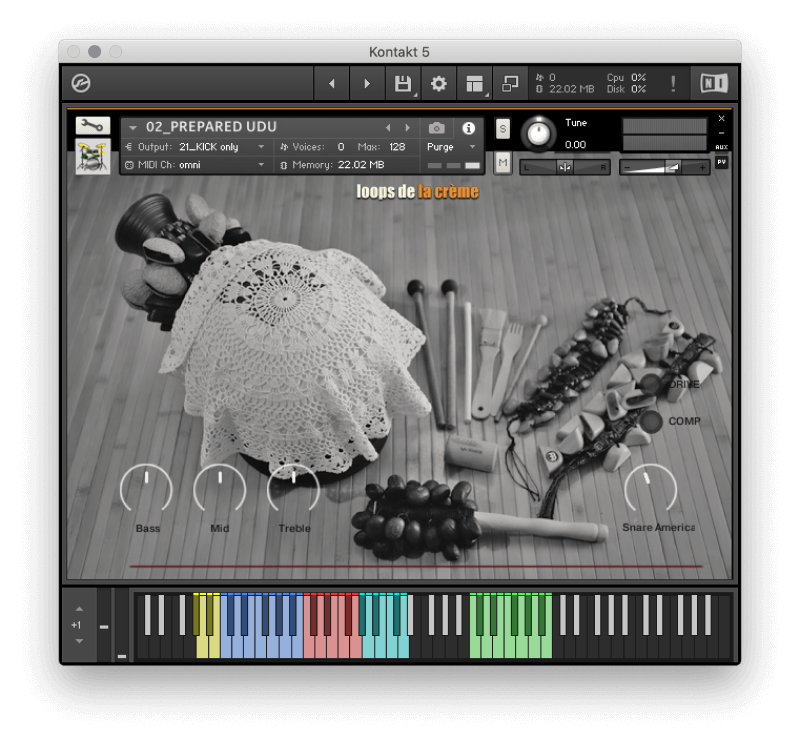Click the pitch bend wheel strip
This screenshot has height=744, width=800.
tap(104, 626)
